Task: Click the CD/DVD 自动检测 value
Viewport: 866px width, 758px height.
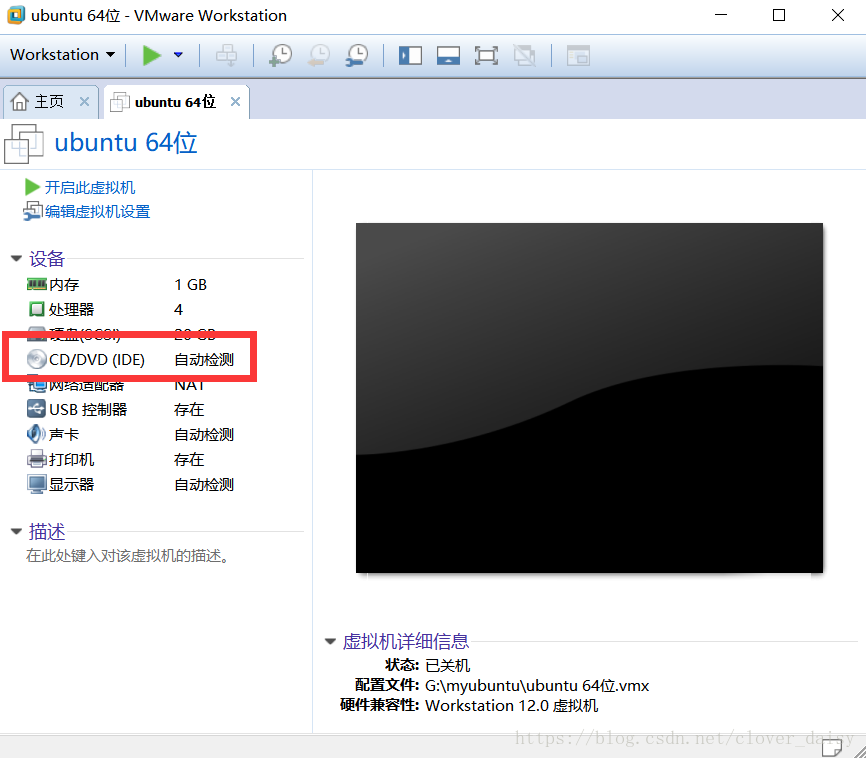Action: pos(204,360)
